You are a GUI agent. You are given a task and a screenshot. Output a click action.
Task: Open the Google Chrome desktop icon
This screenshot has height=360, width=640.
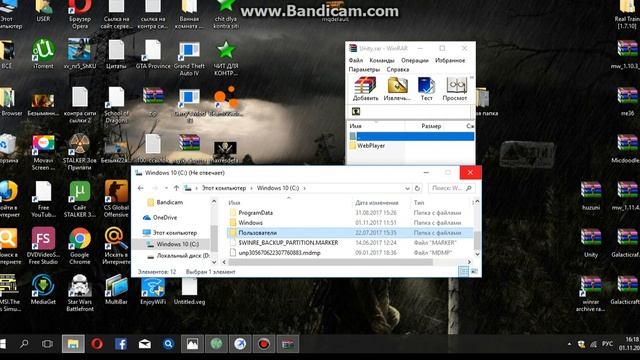point(80,246)
